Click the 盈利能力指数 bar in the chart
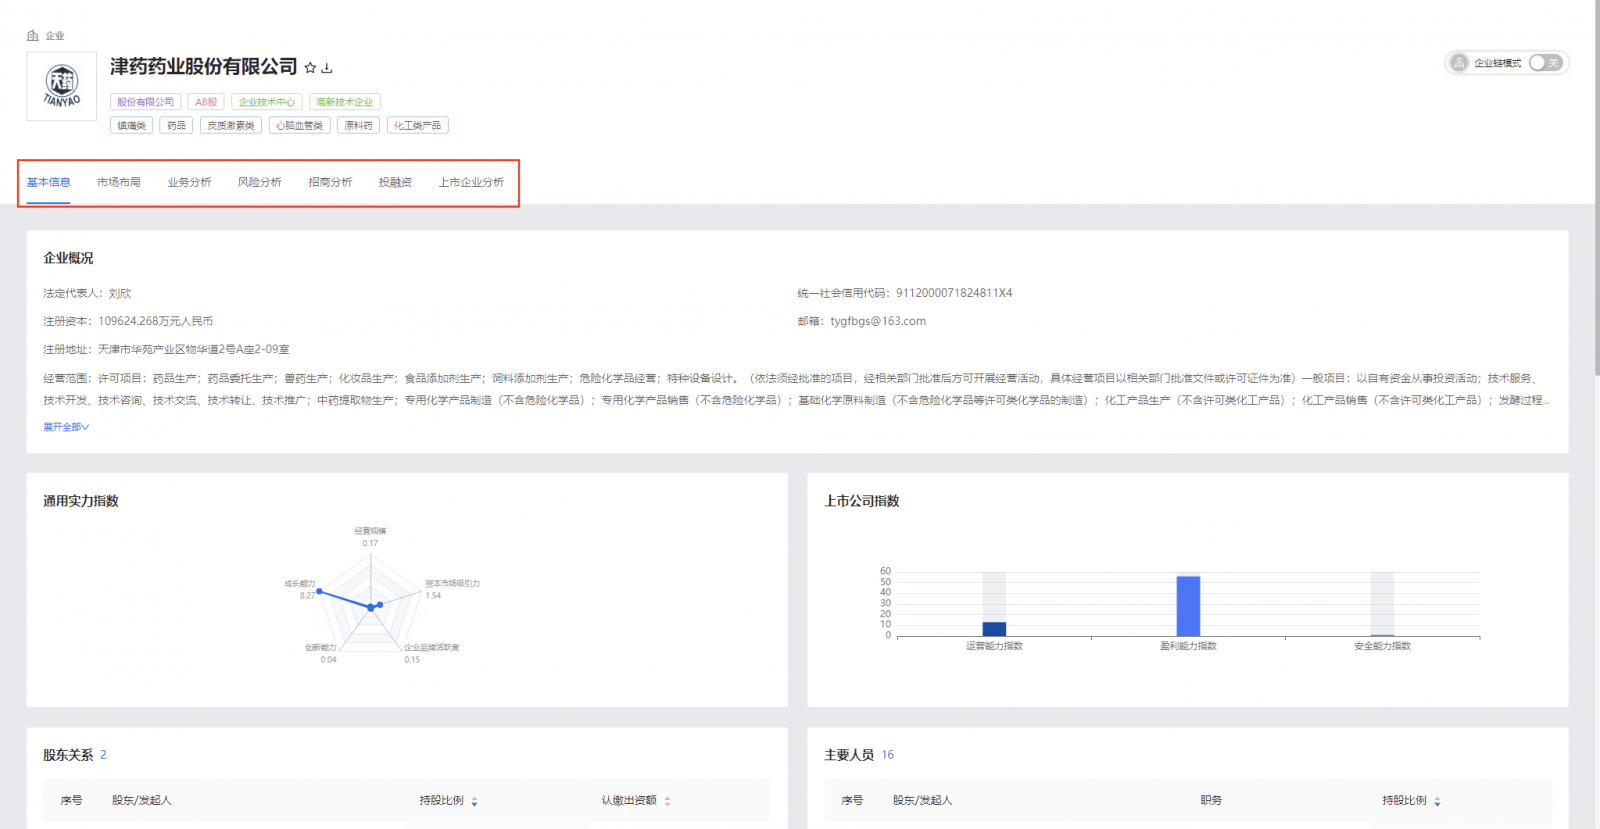 (1188, 606)
